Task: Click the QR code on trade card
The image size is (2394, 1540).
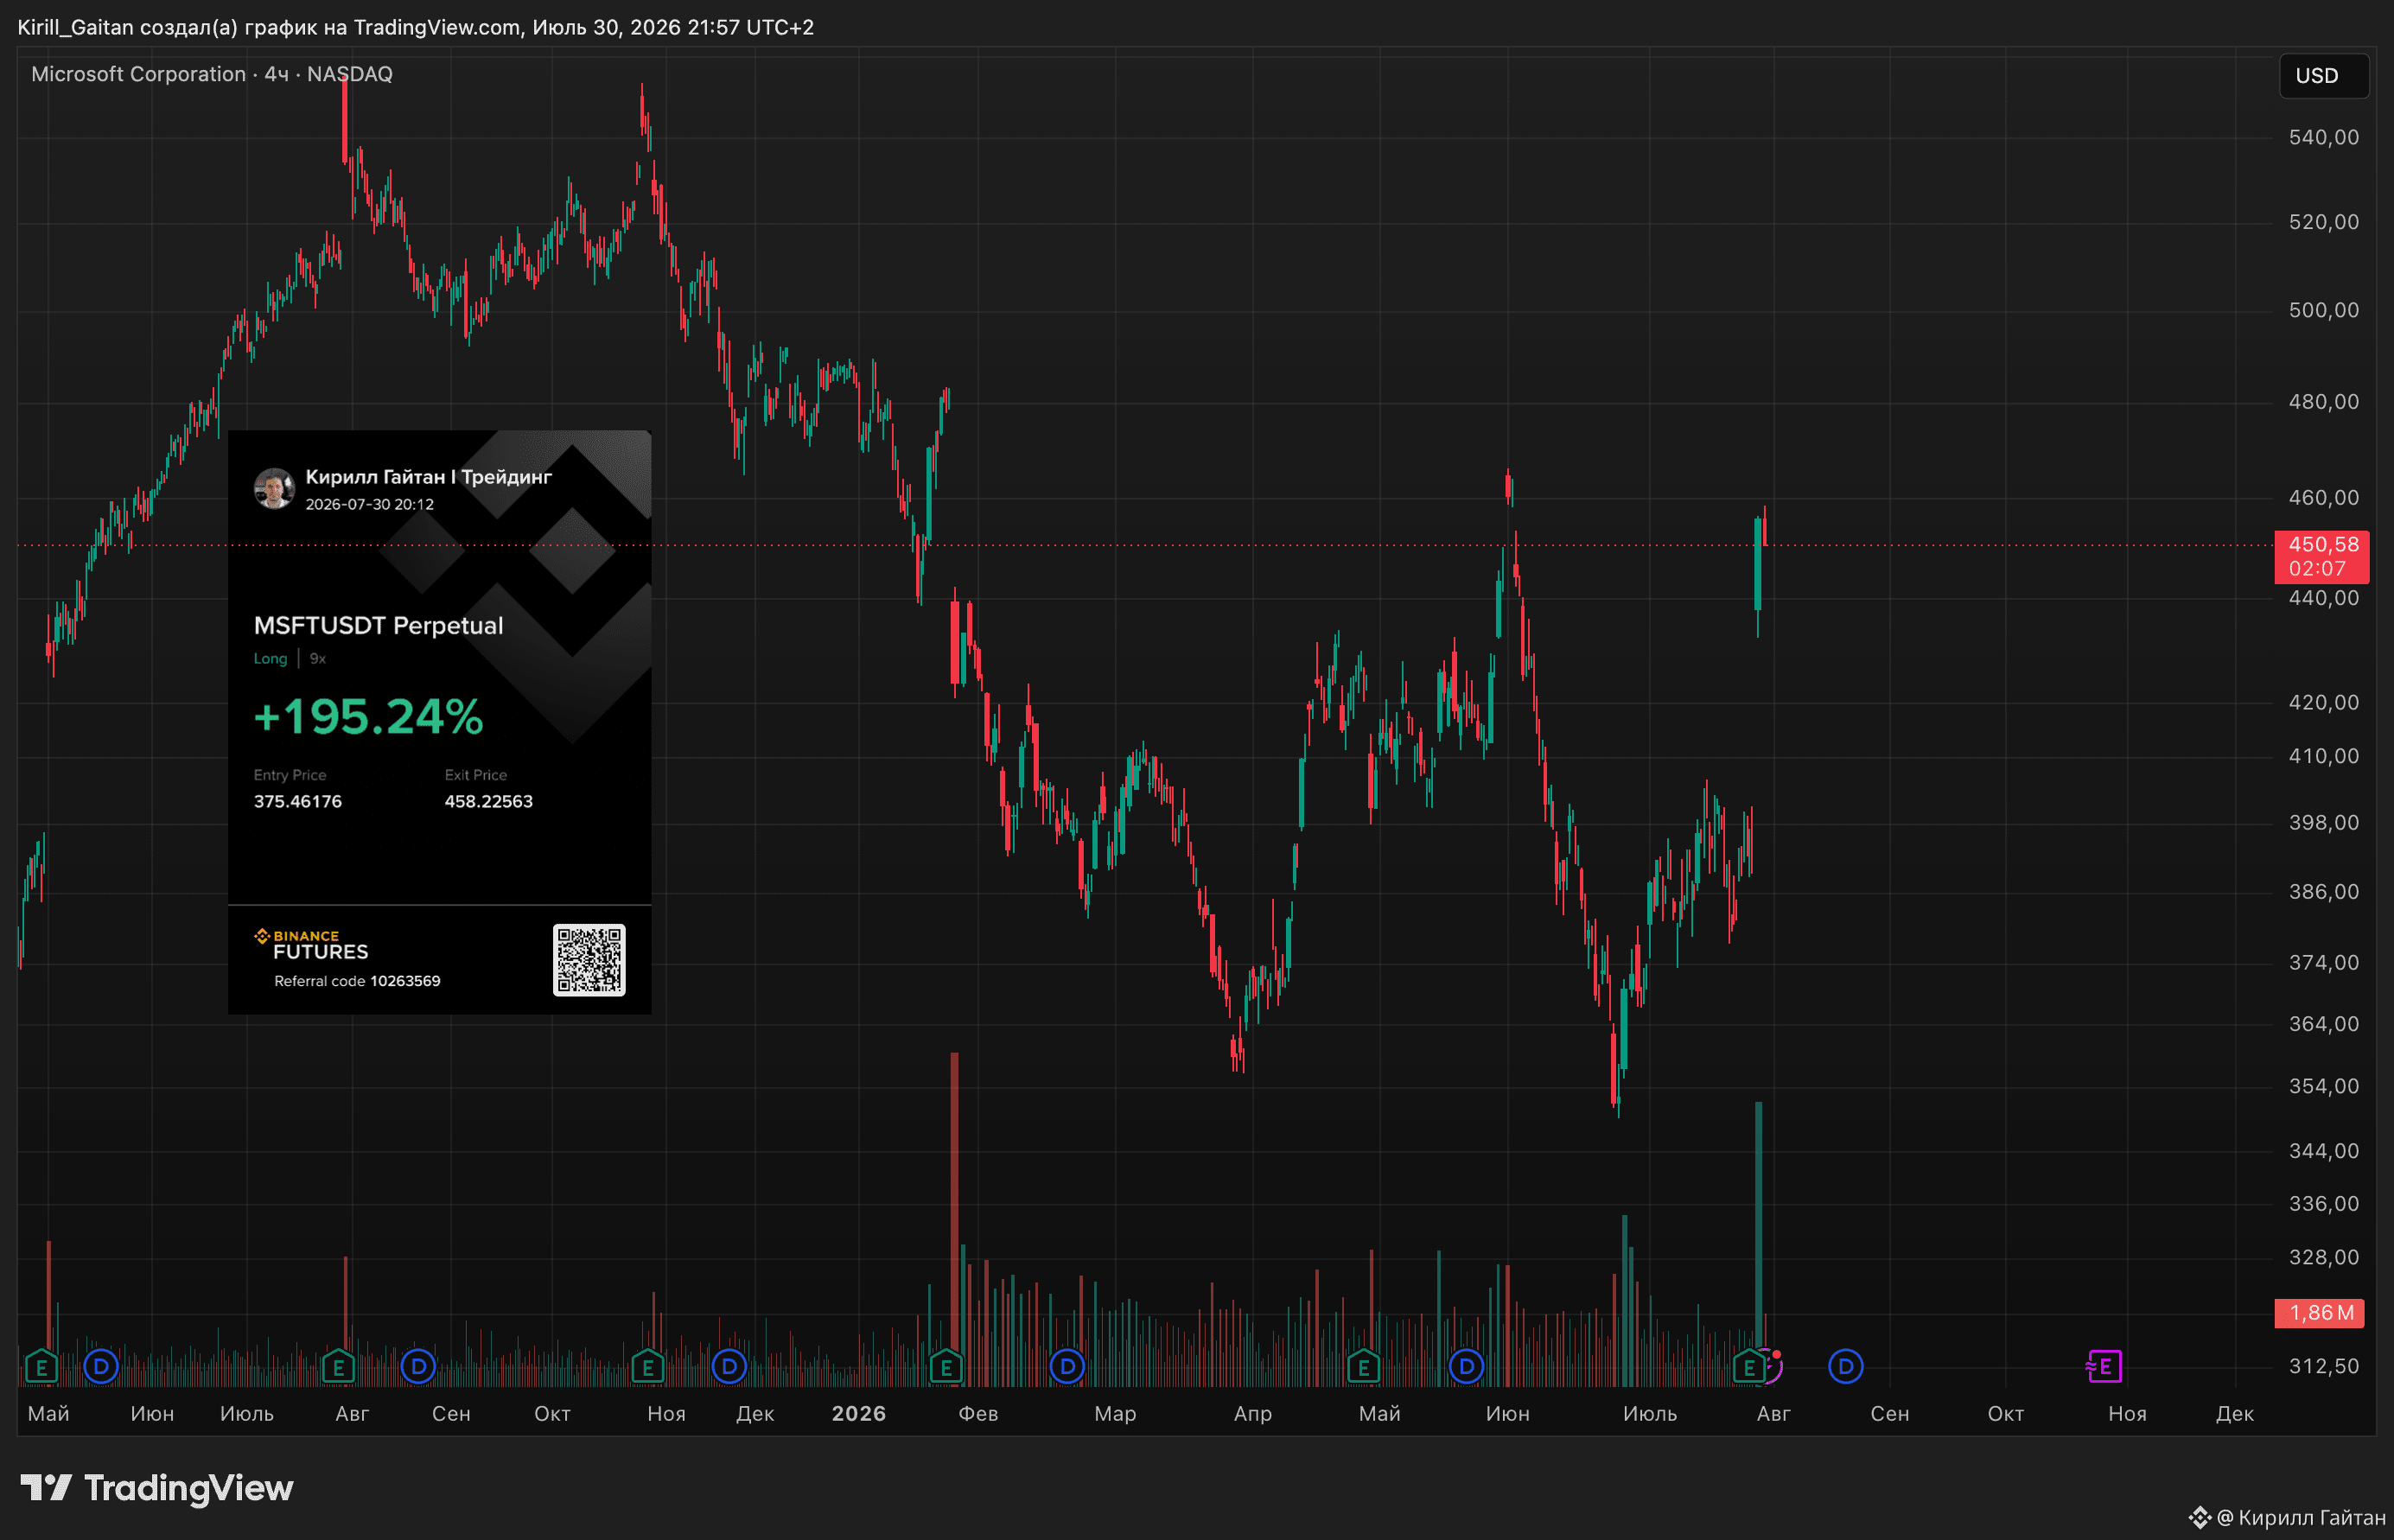Action: click(589, 960)
